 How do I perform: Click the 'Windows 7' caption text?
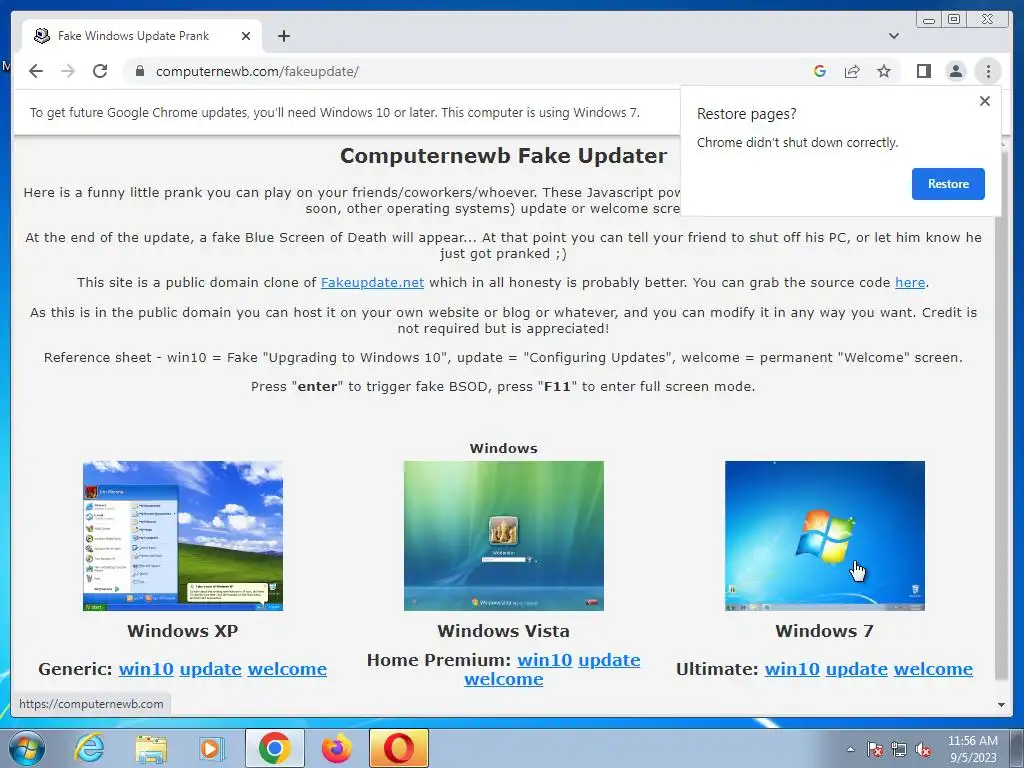[824, 631]
